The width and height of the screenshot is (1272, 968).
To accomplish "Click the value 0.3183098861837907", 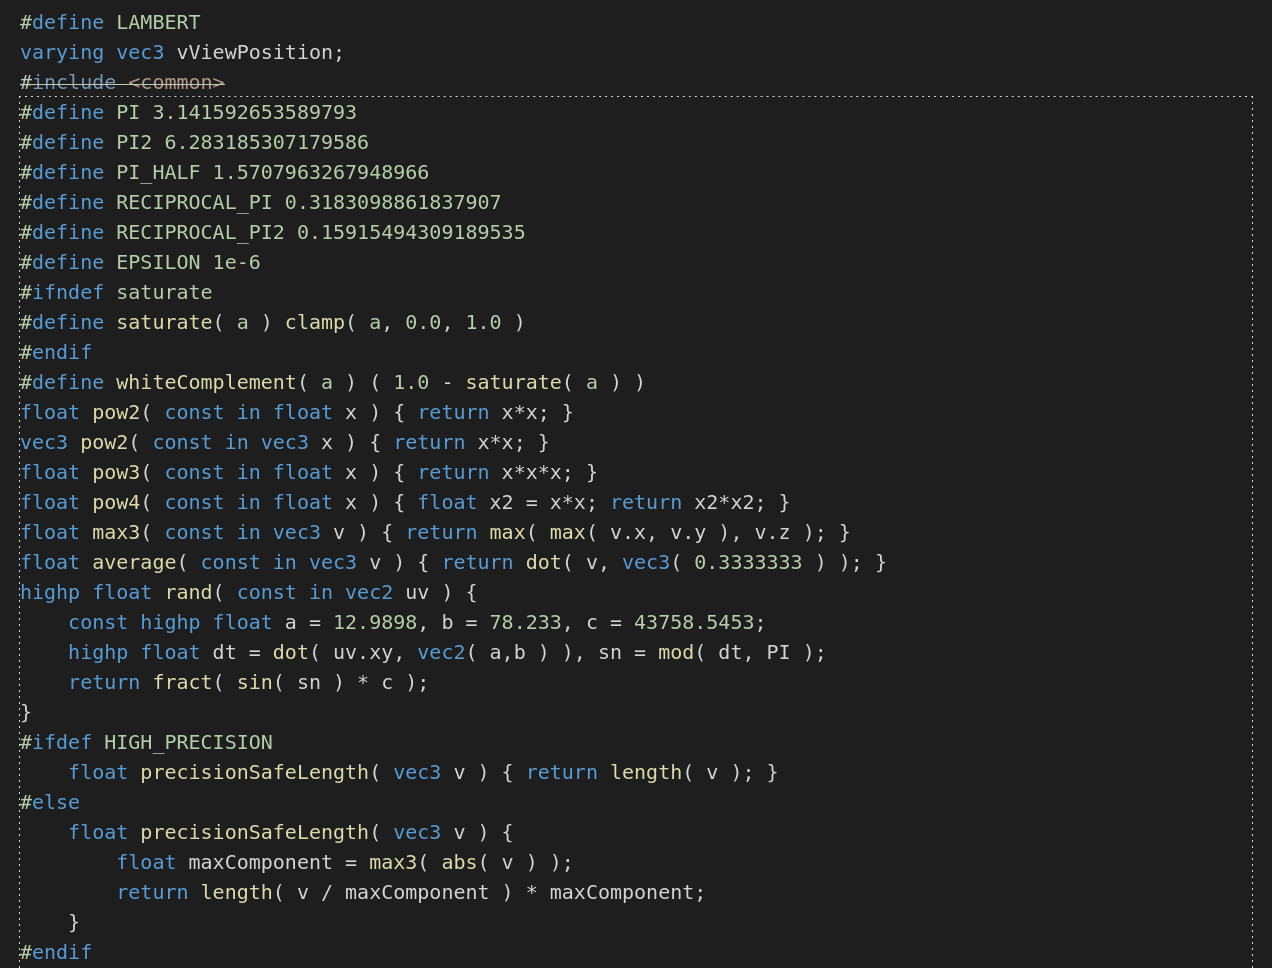I will tap(393, 202).
